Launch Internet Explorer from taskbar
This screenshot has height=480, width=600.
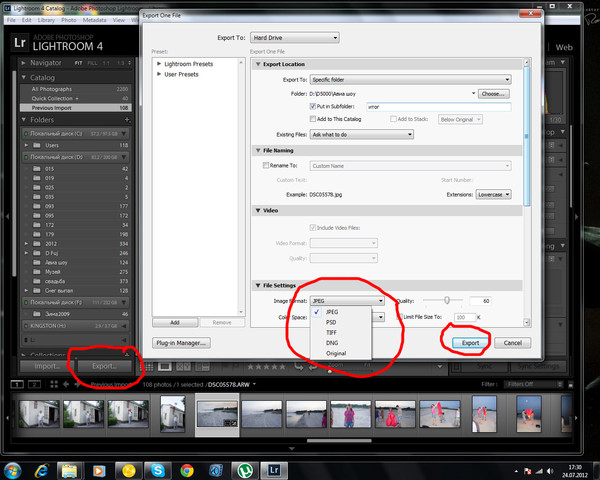(x=41, y=470)
